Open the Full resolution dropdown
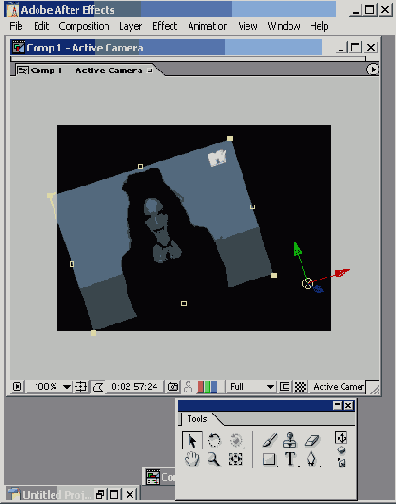Viewport: 396px width, 504px height. (x=252, y=387)
